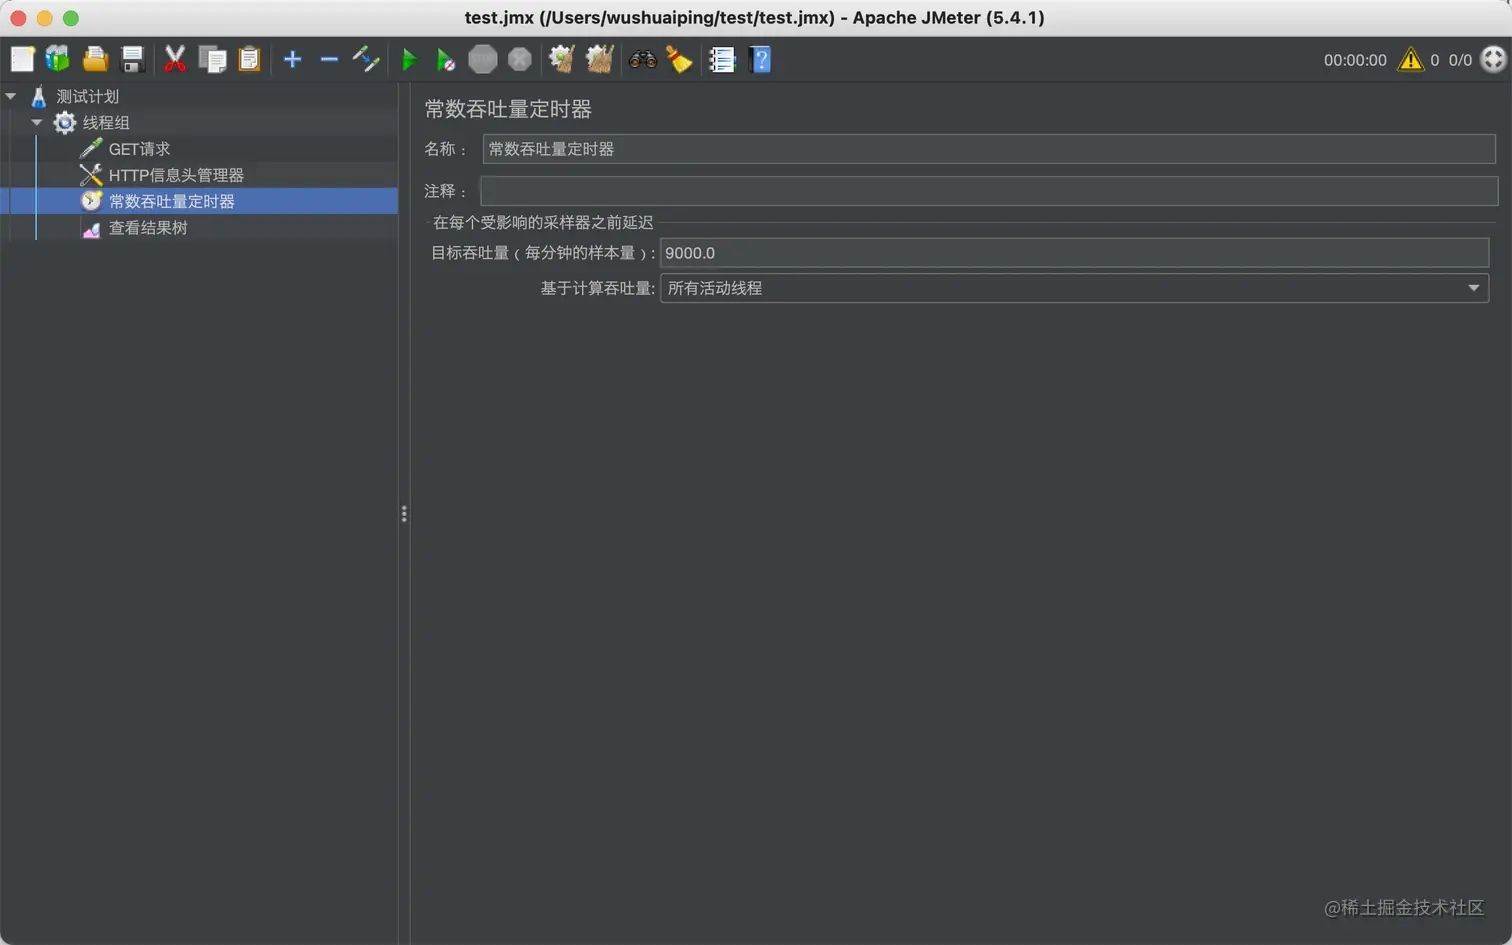Click the New test plan icon
The height and width of the screenshot is (945, 1512).
pos(22,60)
